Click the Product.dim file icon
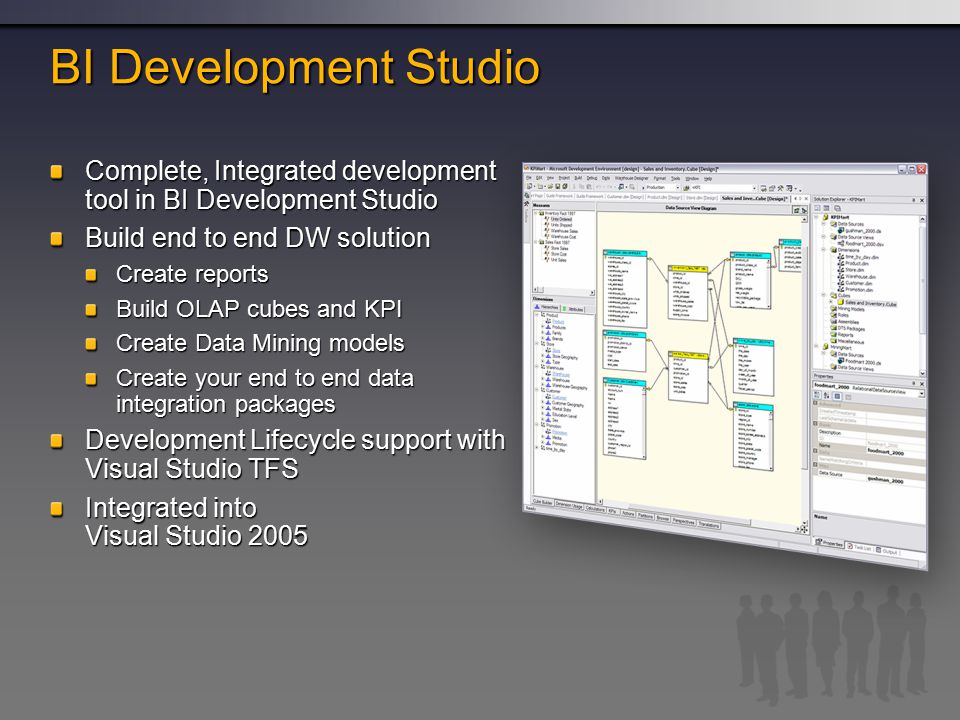This screenshot has width=960, height=720. 841,263
